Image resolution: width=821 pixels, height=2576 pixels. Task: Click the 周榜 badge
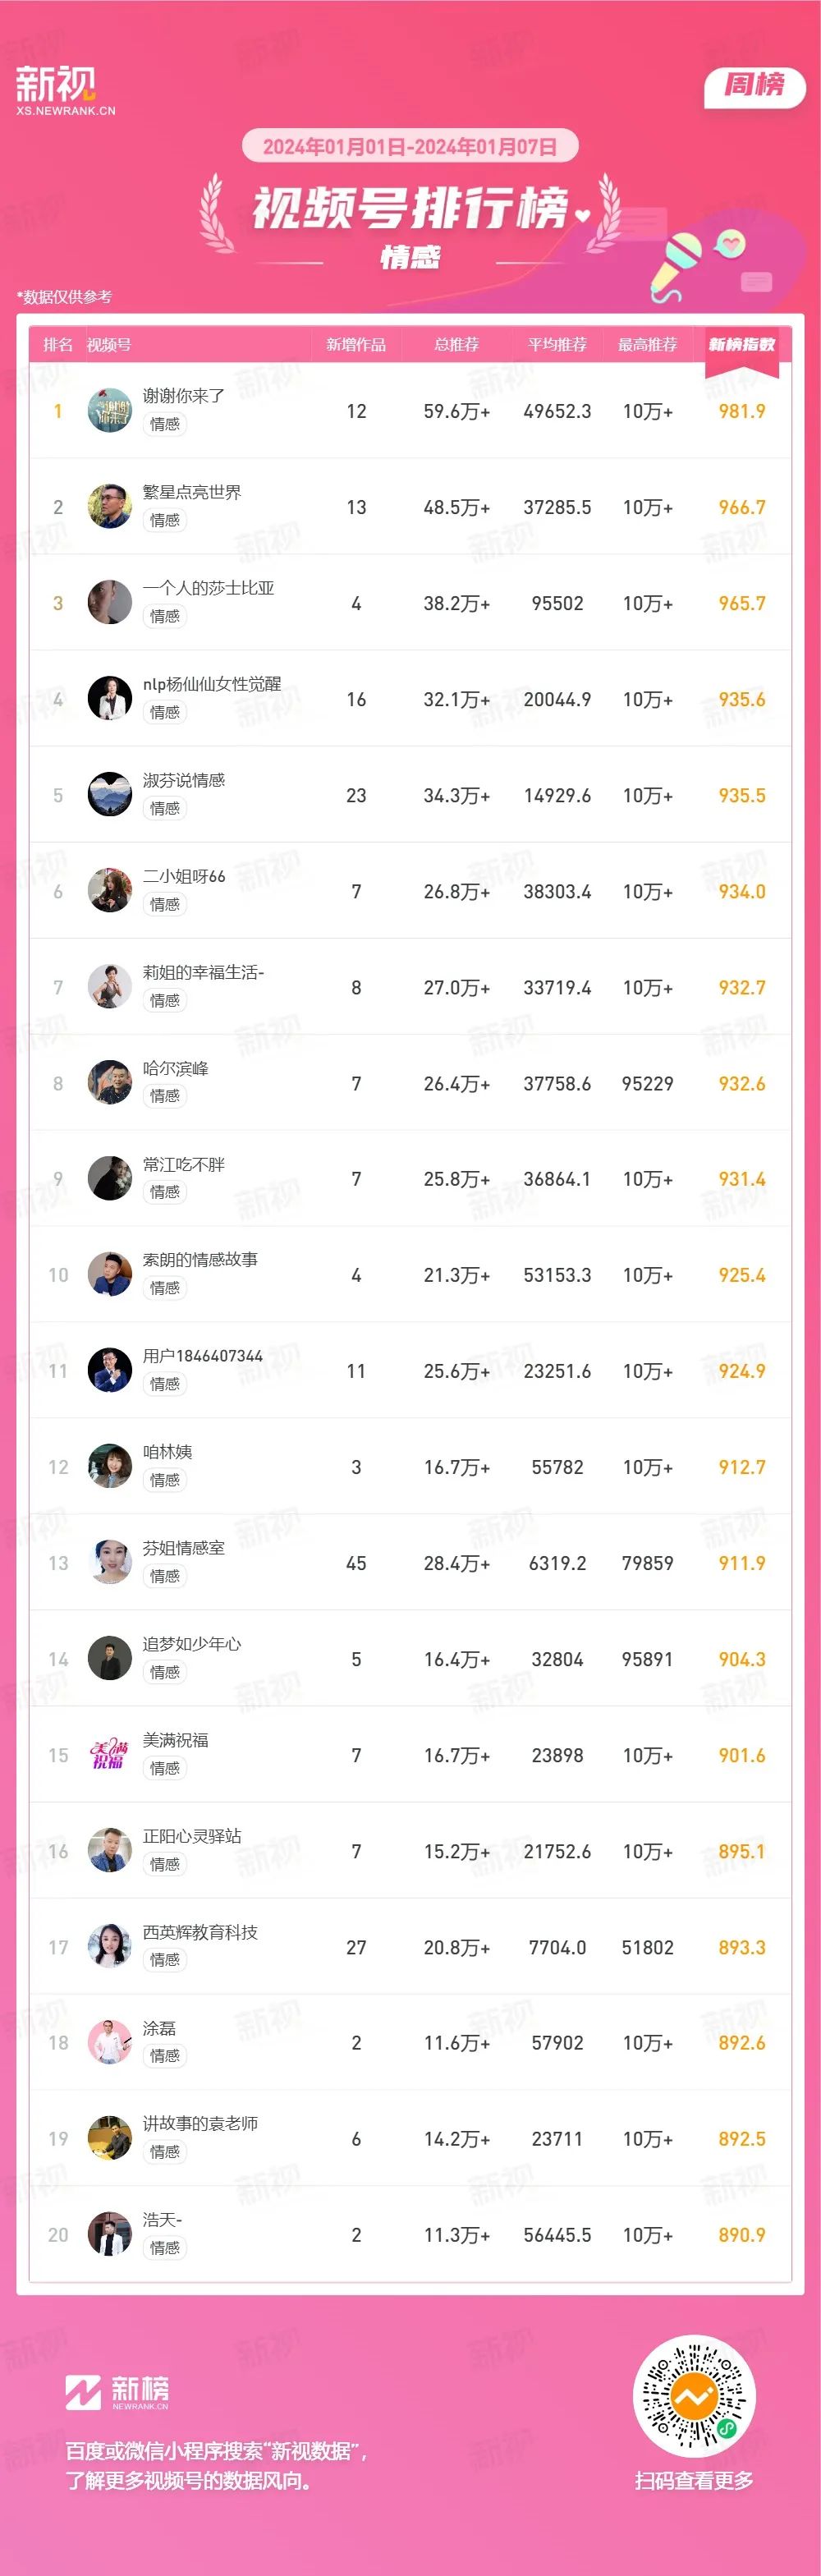(755, 86)
